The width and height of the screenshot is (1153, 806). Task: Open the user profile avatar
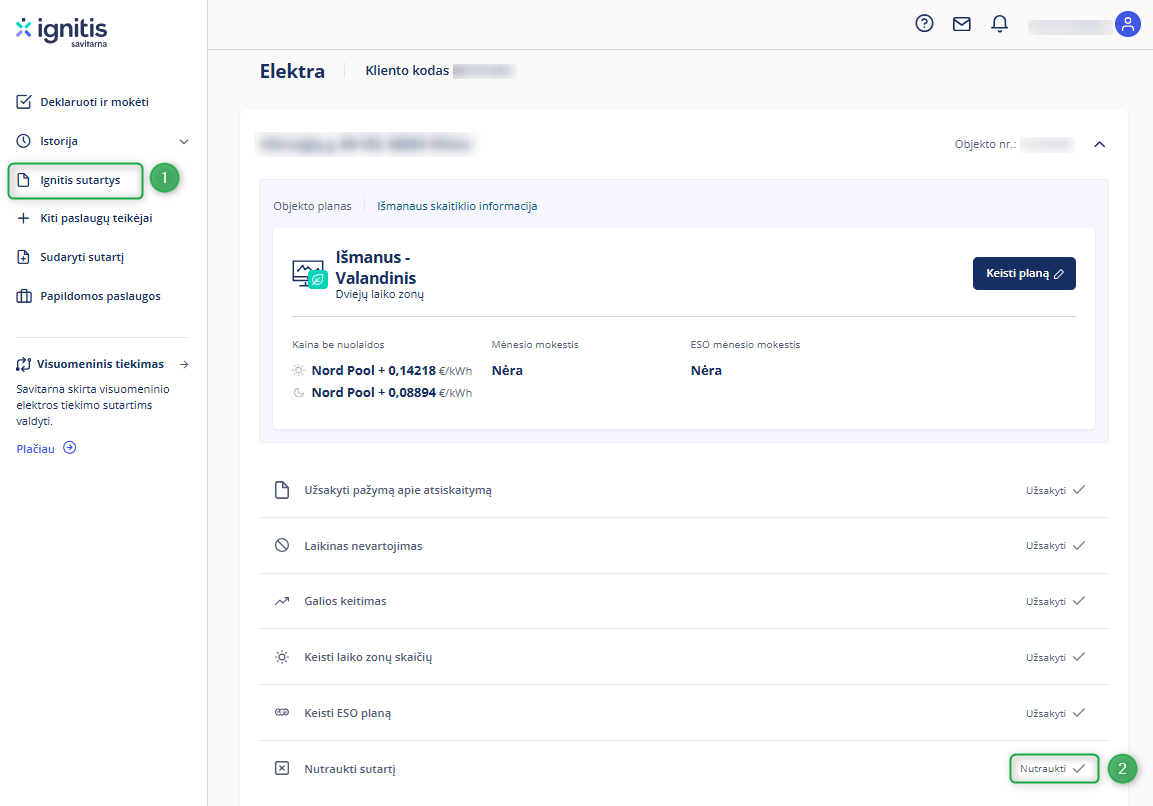pos(1127,24)
